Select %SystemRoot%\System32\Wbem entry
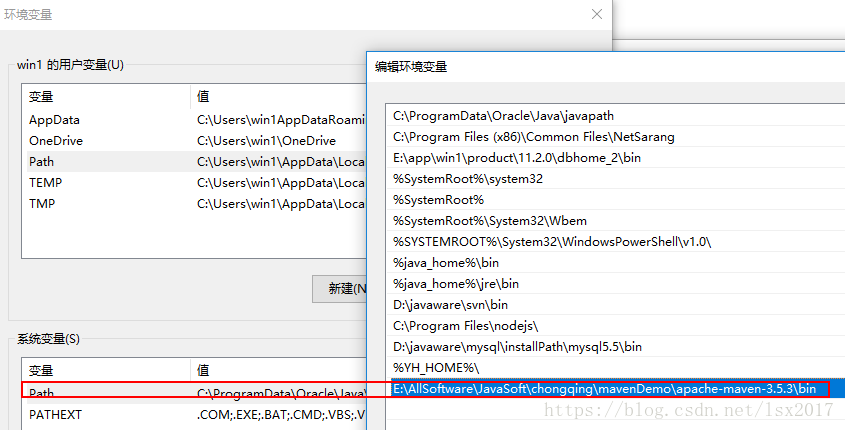 point(615,221)
